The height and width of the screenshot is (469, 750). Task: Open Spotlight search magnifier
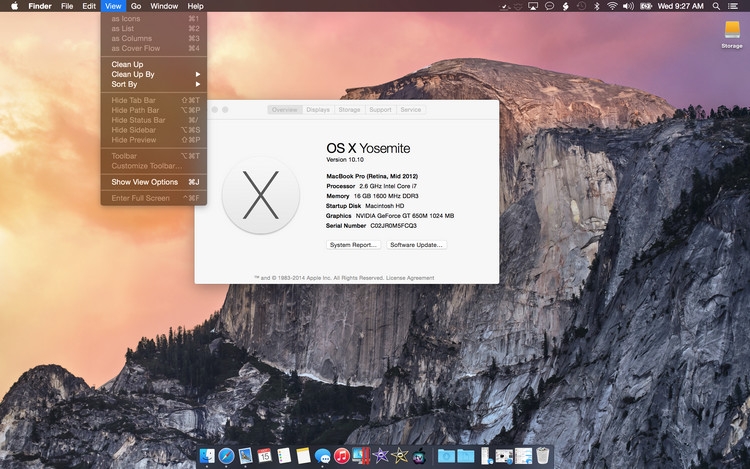point(716,6)
